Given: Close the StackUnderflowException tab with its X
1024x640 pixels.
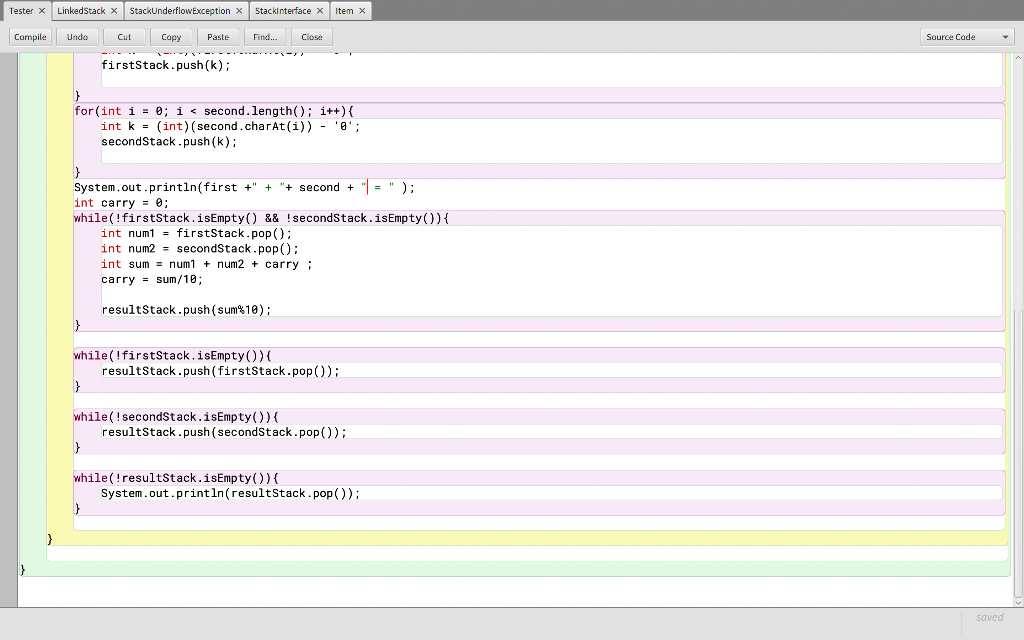Looking at the screenshot, I should 239,11.
